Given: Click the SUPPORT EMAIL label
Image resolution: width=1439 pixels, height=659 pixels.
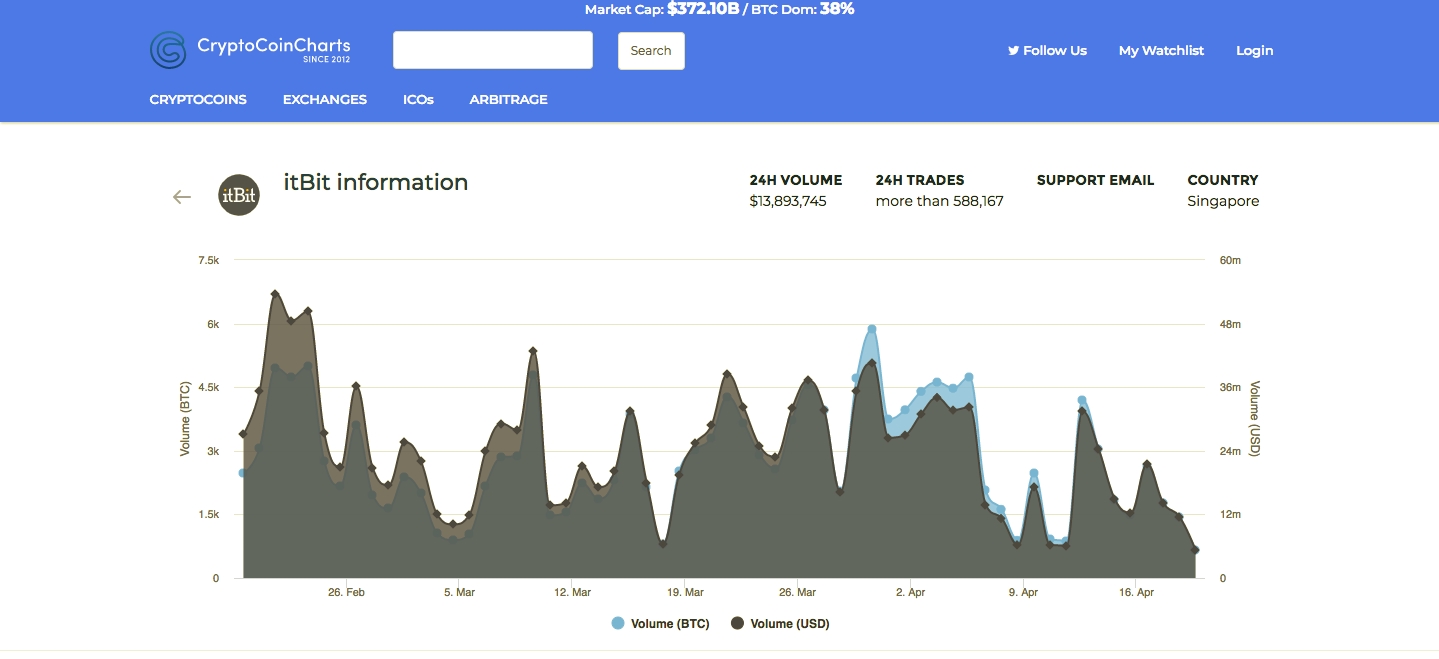Looking at the screenshot, I should (1095, 180).
